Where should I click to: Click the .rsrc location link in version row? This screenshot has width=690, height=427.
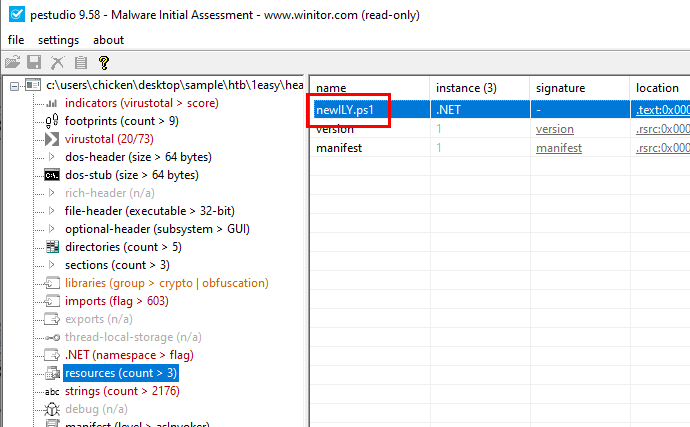coord(663,129)
